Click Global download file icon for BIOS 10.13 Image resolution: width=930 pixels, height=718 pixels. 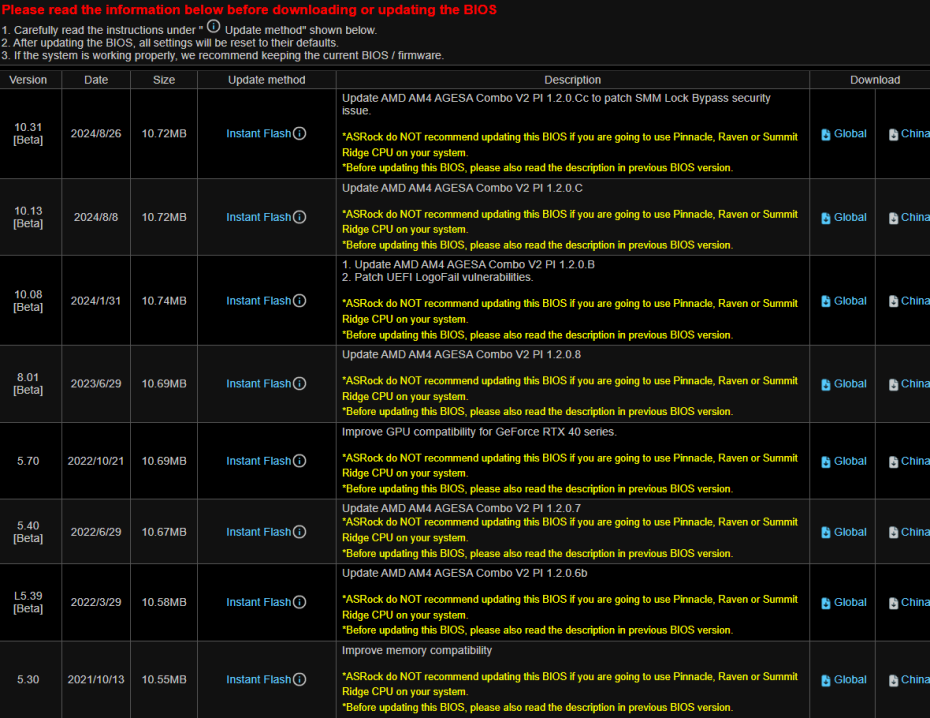(826, 218)
